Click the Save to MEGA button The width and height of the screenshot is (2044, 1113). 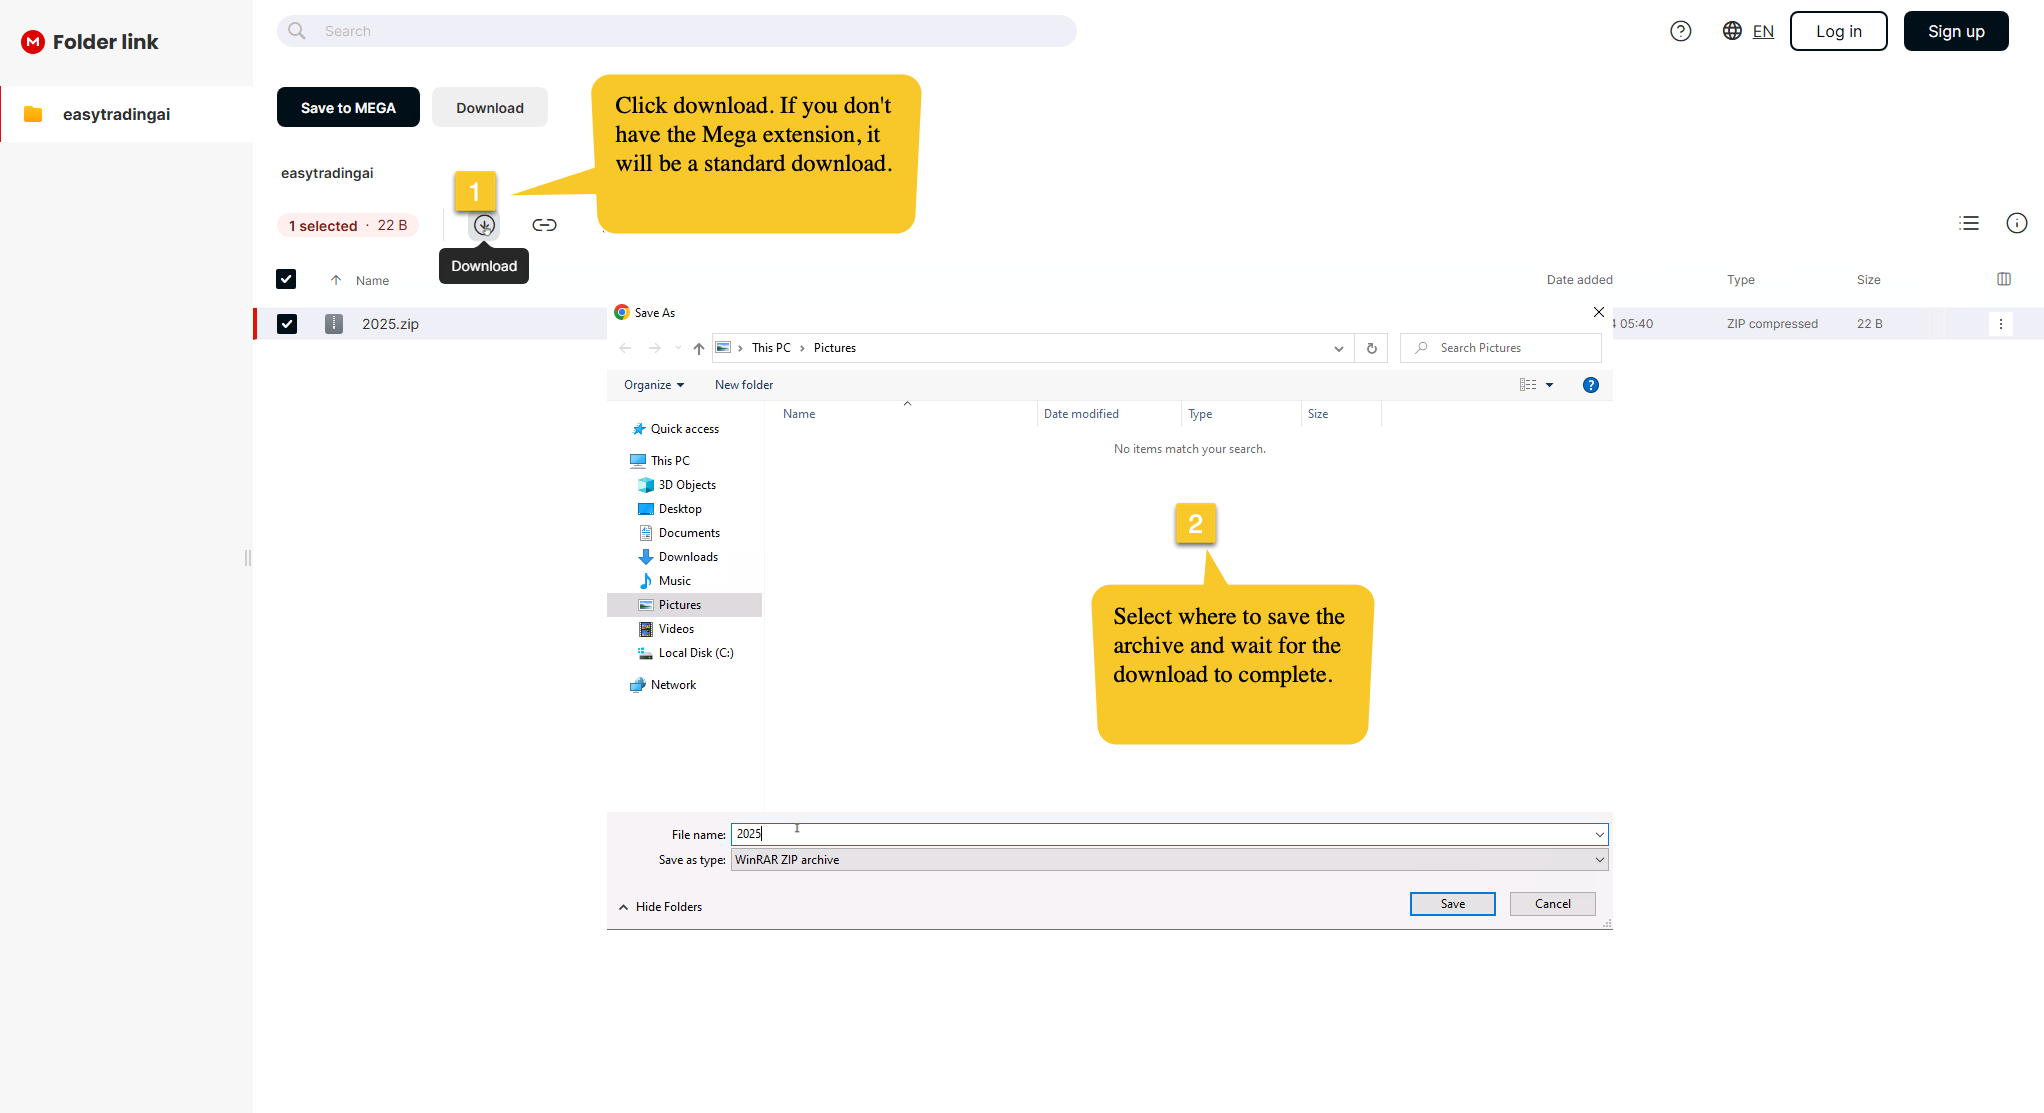pyautogui.click(x=348, y=108)
